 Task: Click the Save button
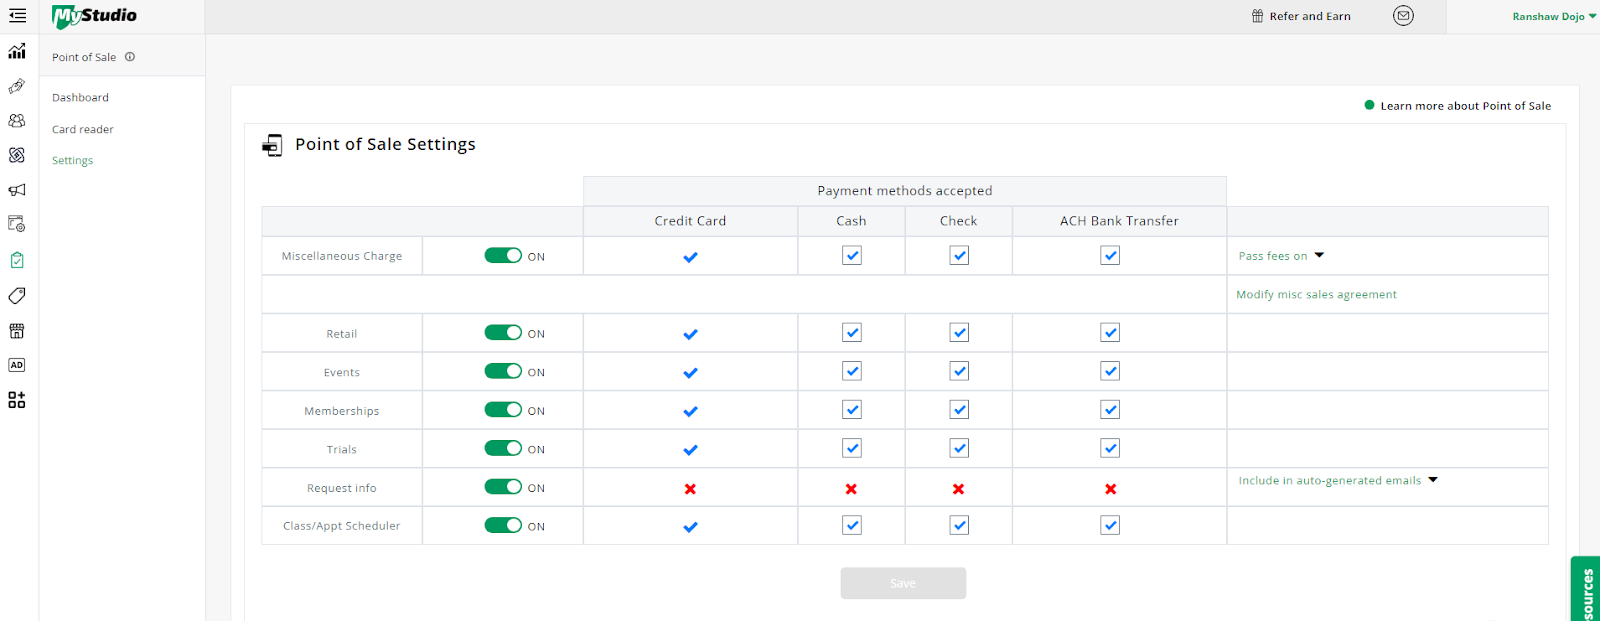(x=903, y=583)
